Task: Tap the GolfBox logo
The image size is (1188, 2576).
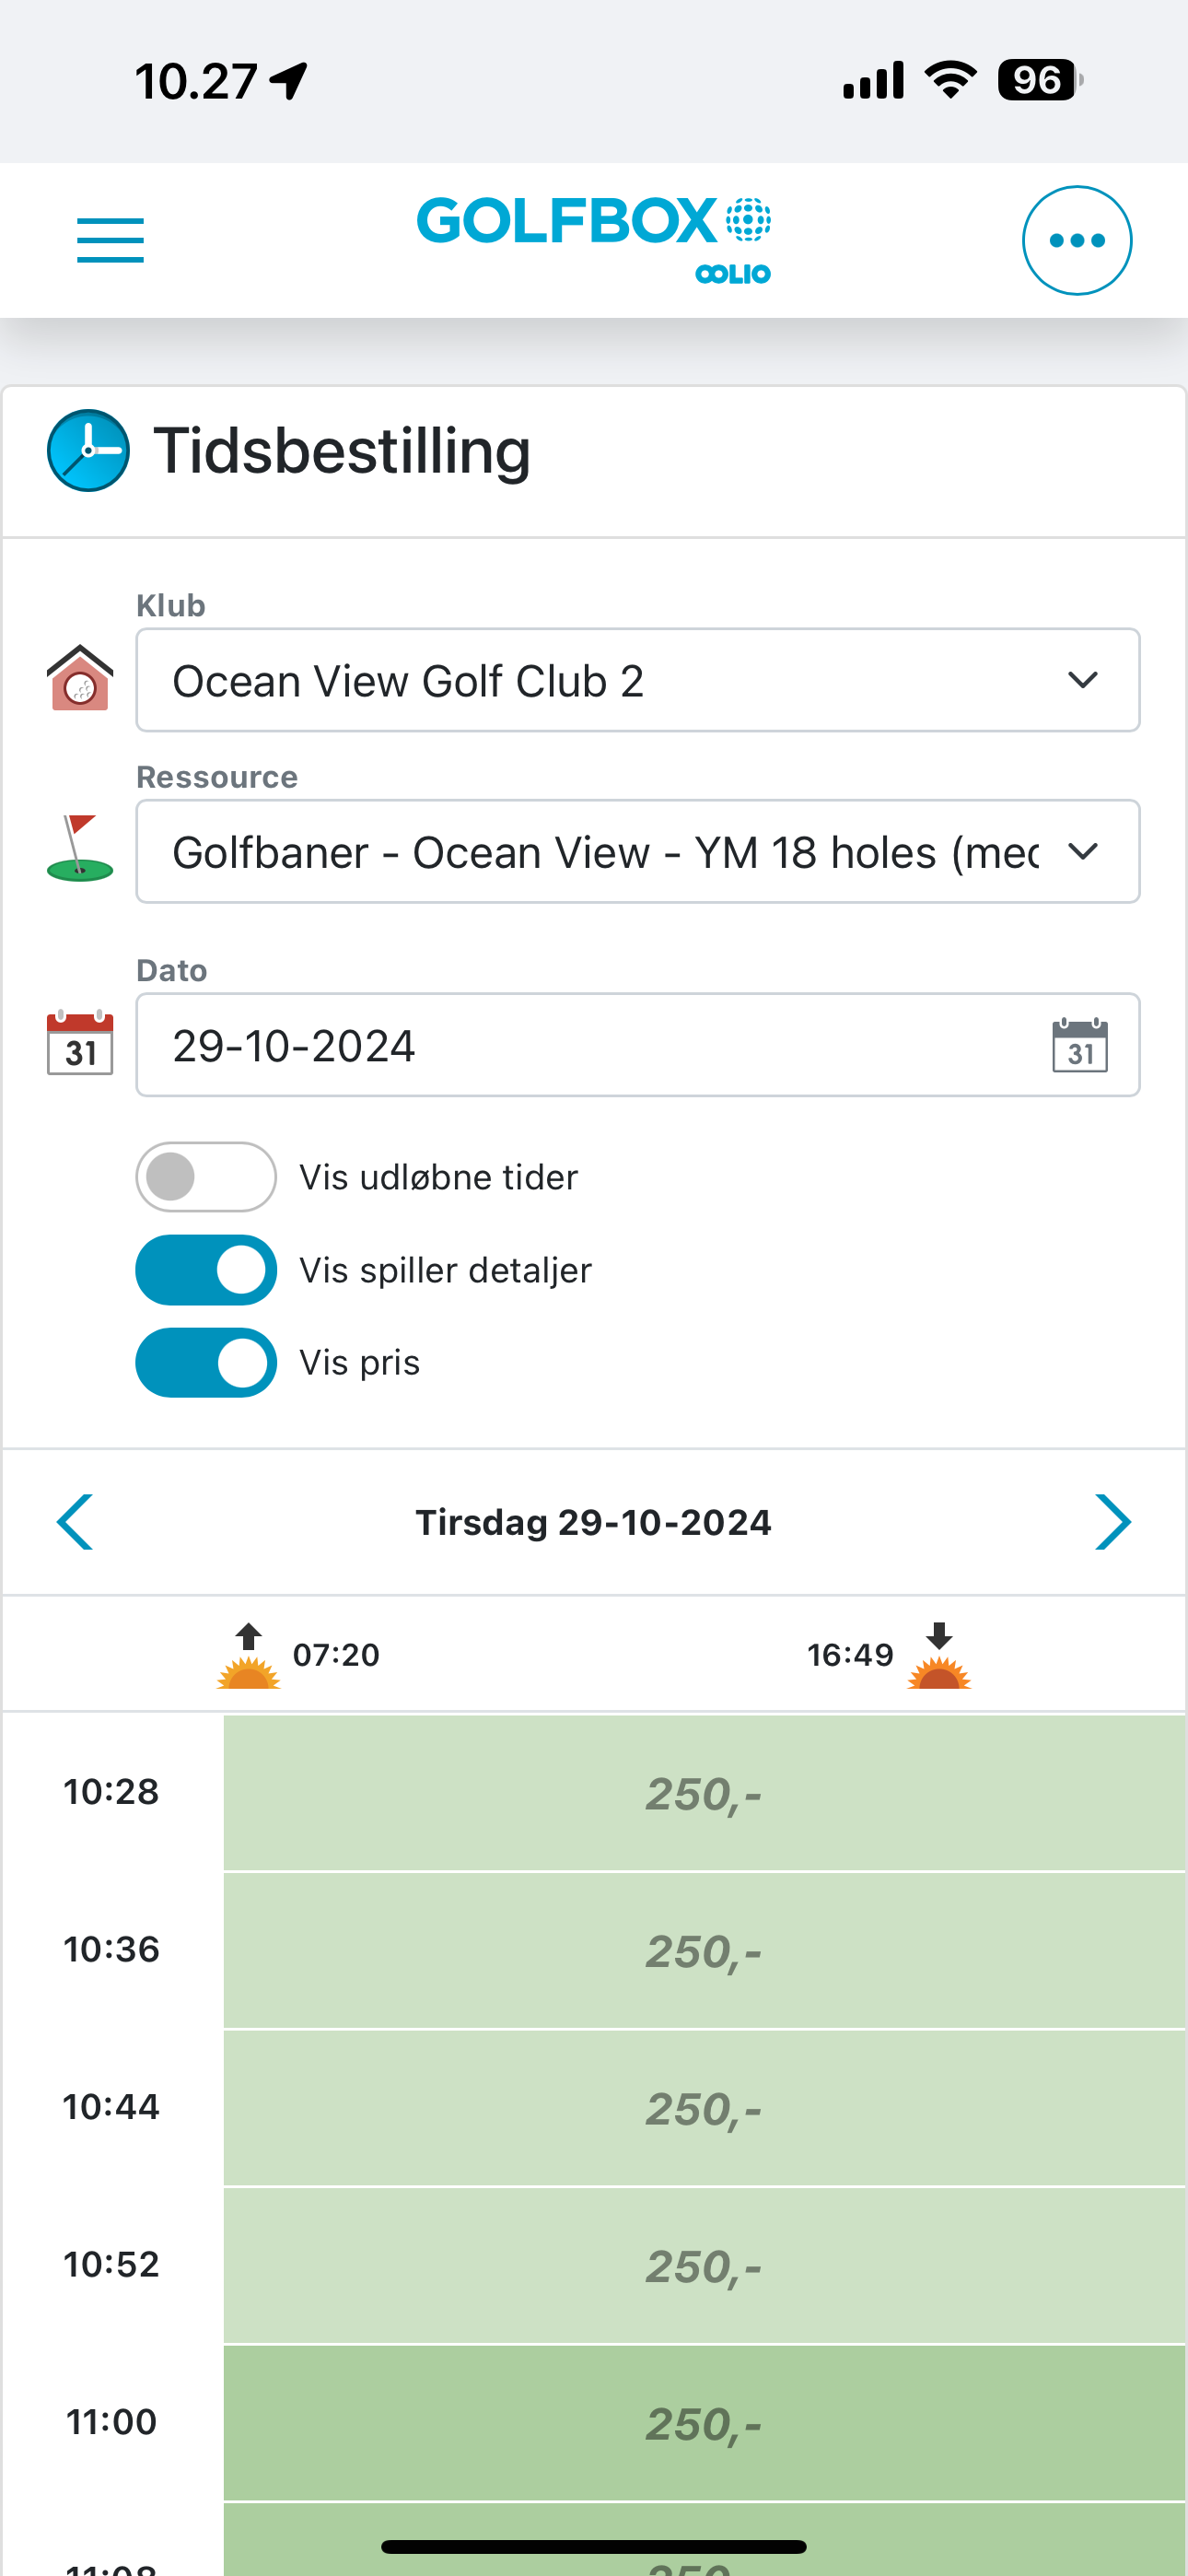Action: pyautogui.click(x=594, y=240)
